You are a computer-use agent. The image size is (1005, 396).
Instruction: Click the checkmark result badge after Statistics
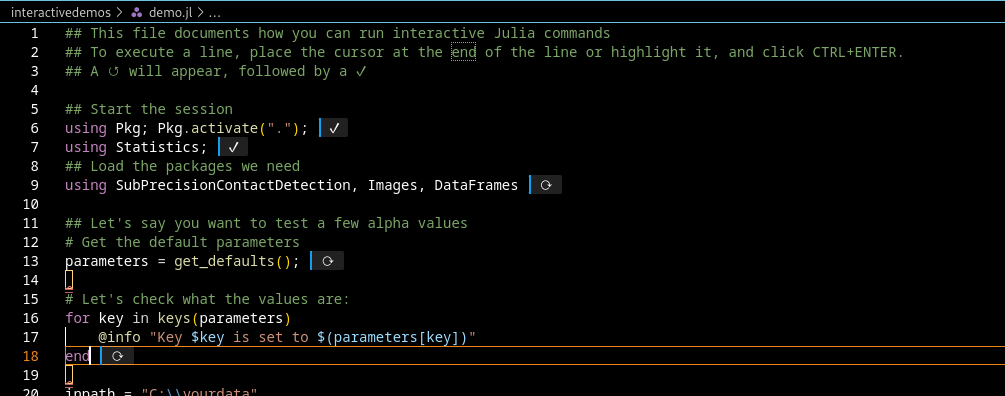pos(233,147)
